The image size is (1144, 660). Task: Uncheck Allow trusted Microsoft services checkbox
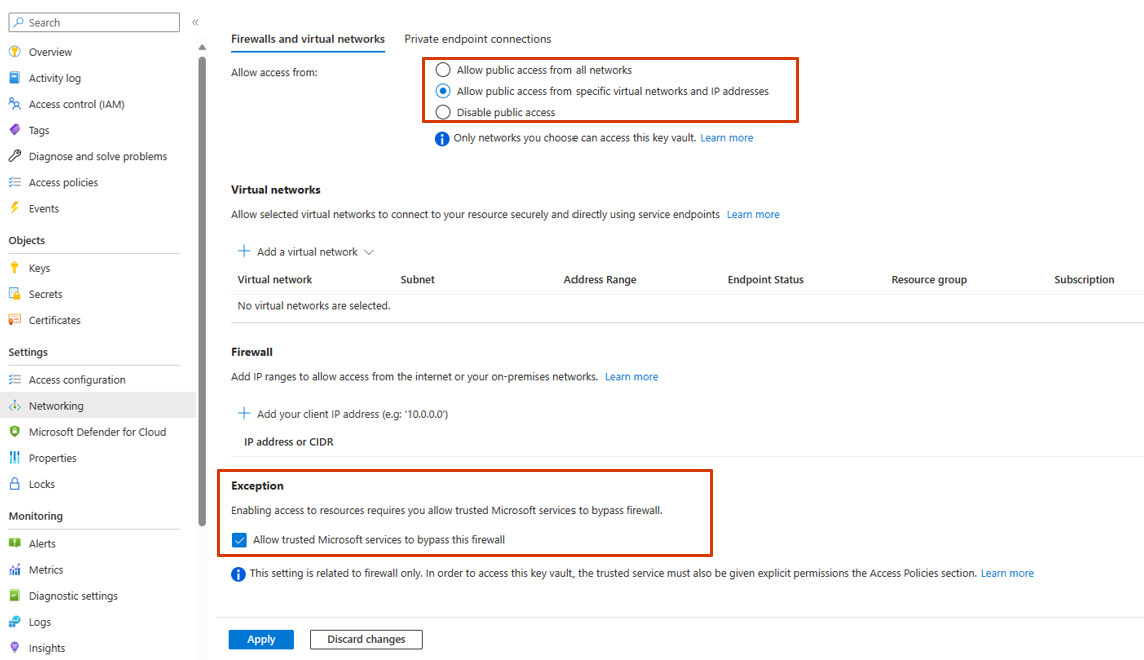[239, 540]
